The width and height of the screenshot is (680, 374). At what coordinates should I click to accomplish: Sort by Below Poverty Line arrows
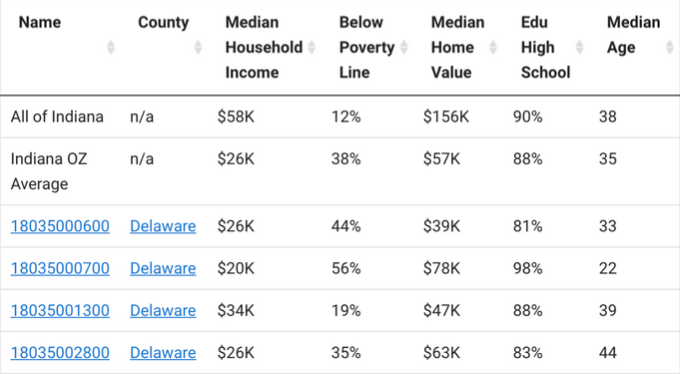click(x=404, y=47)
